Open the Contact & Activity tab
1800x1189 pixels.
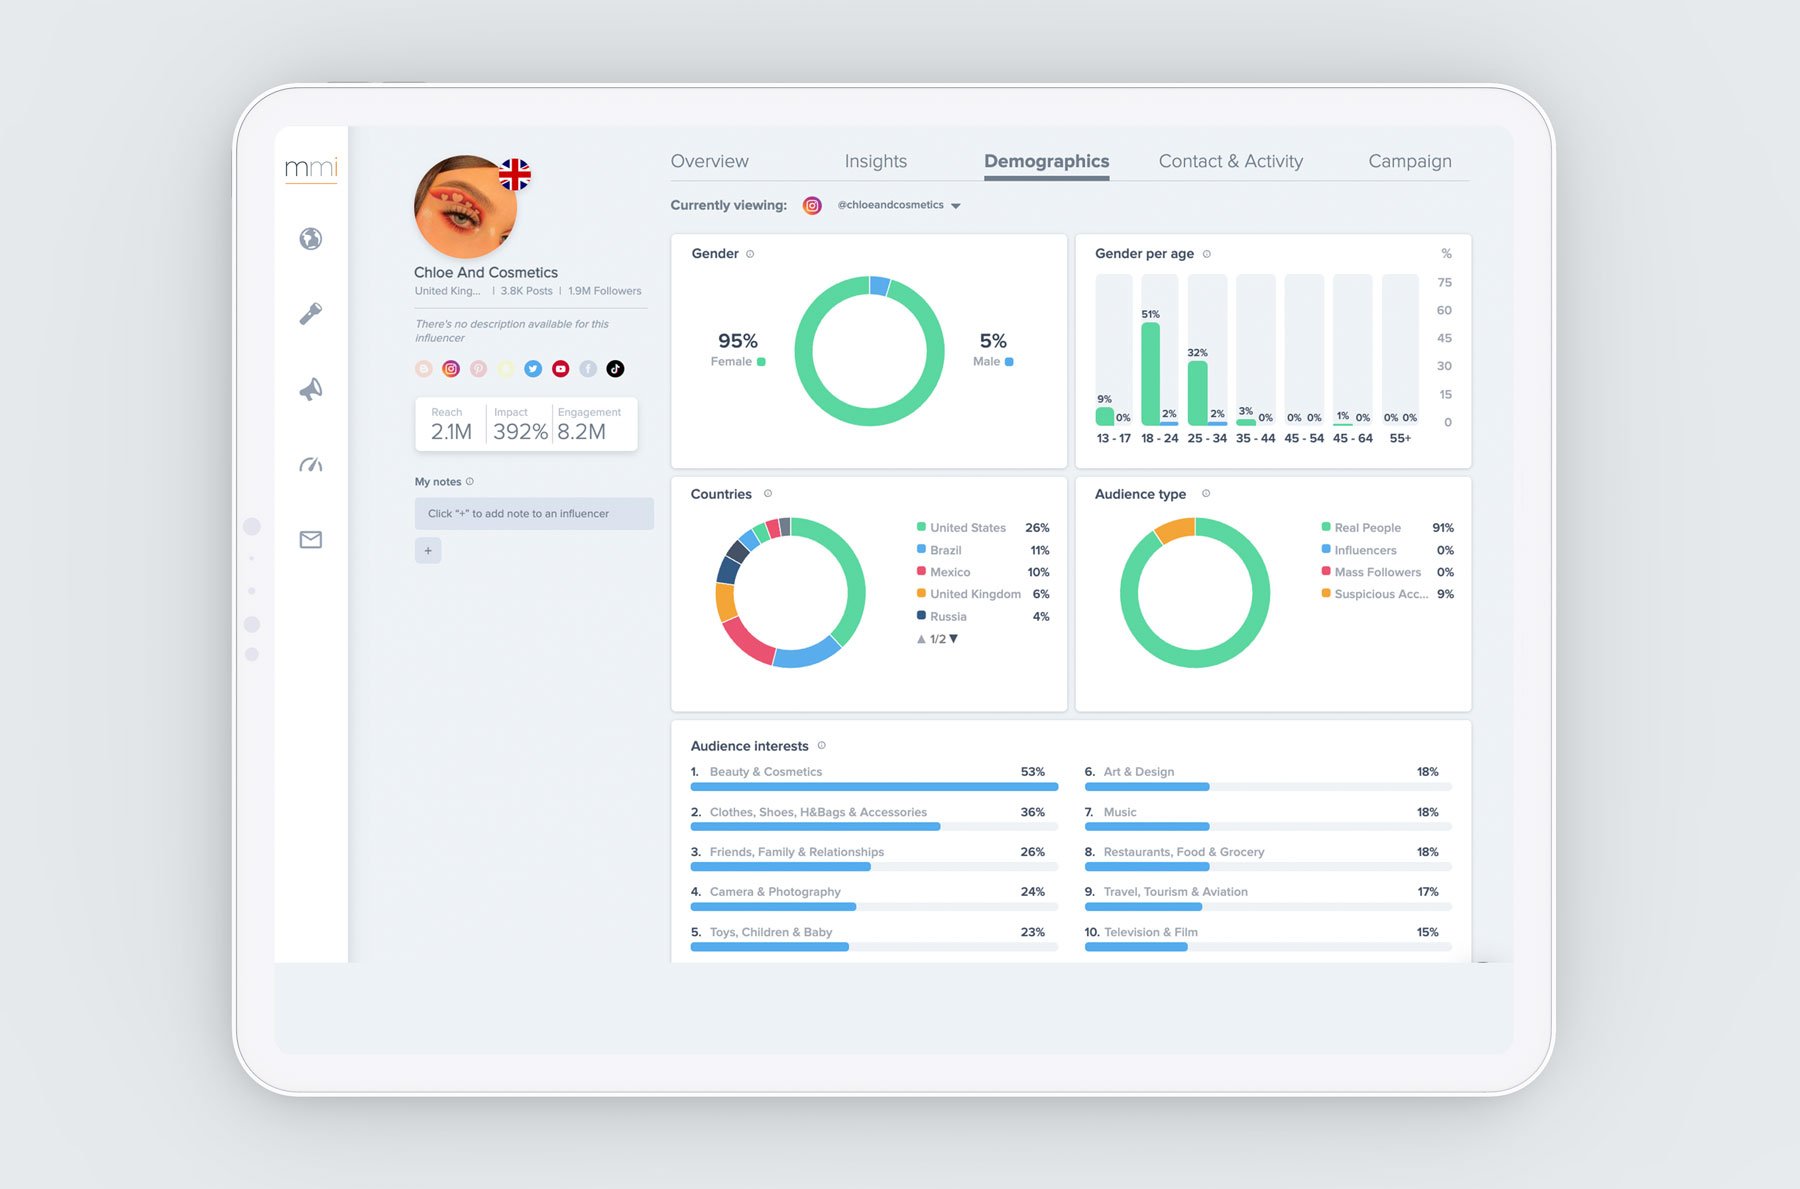click(x=1231, y=161)
